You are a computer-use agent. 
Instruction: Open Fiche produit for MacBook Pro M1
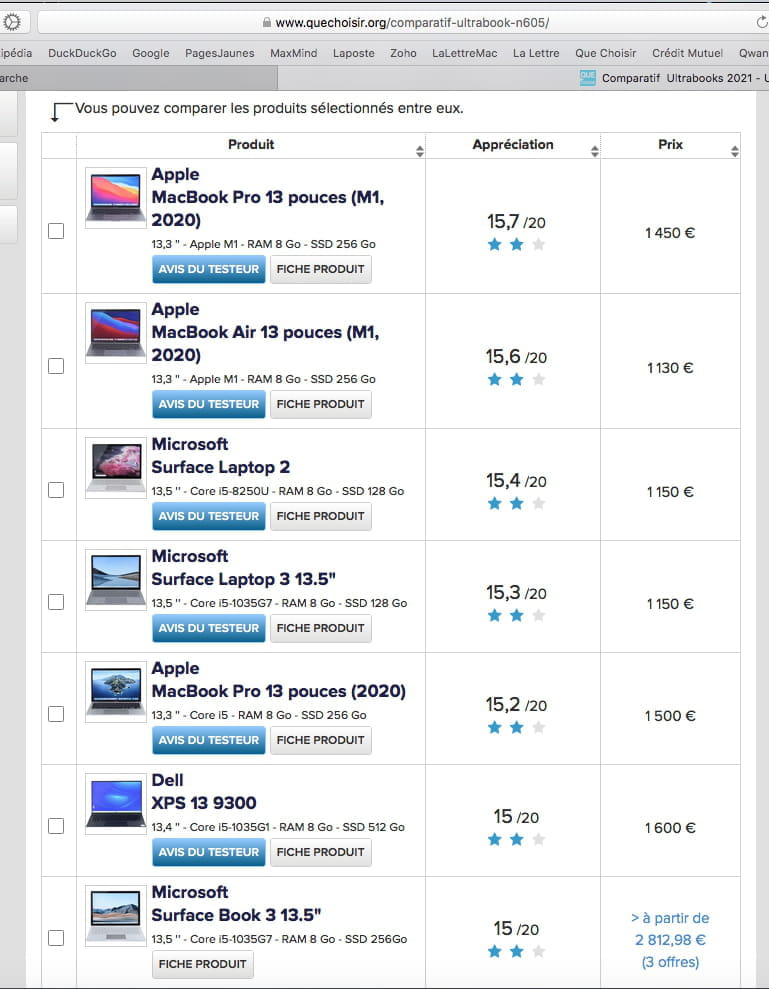coord(320,269)
